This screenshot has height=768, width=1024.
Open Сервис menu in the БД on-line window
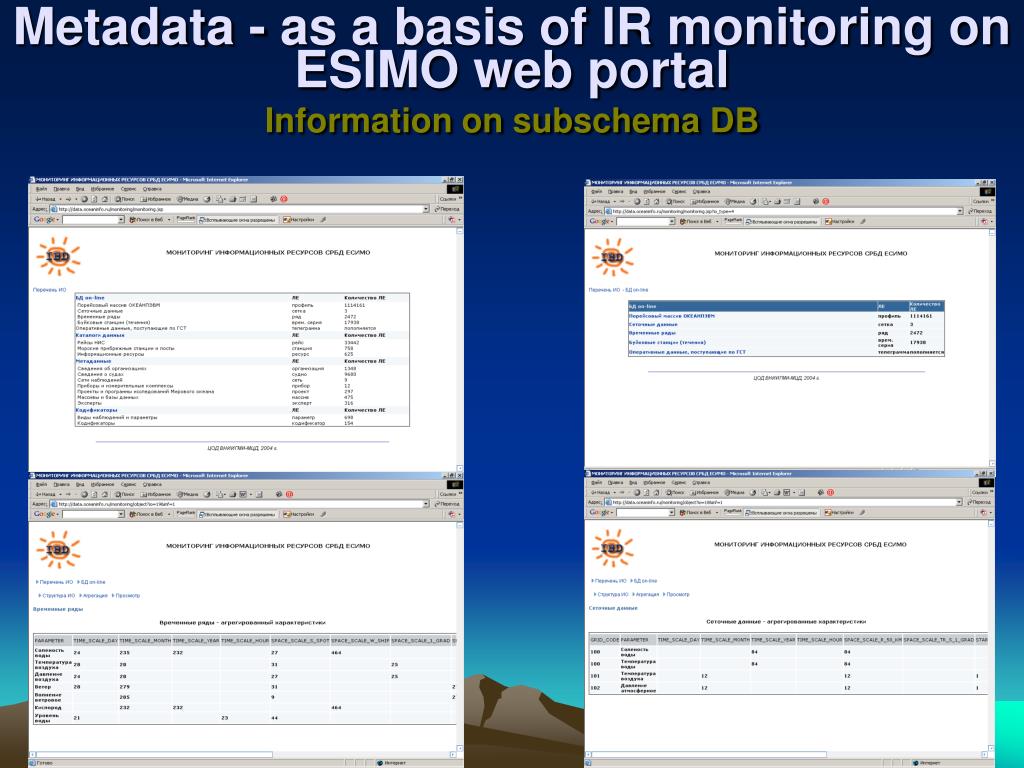pos(679,192)
